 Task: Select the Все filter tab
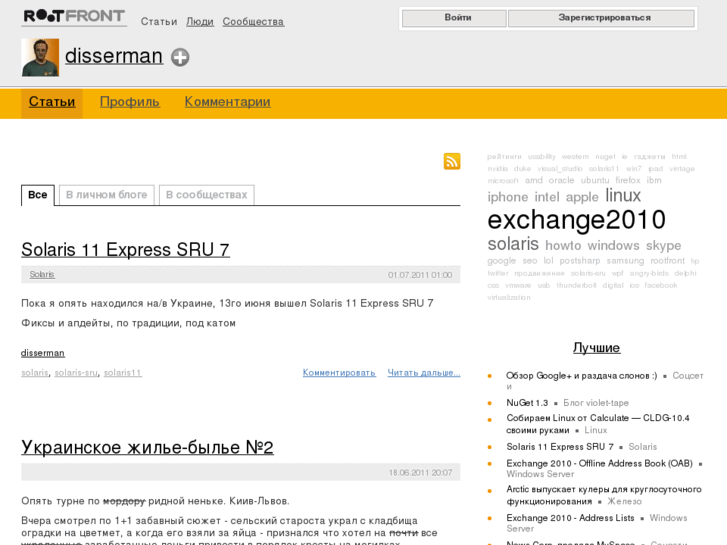pyautogui.click(x=38, y=195)
